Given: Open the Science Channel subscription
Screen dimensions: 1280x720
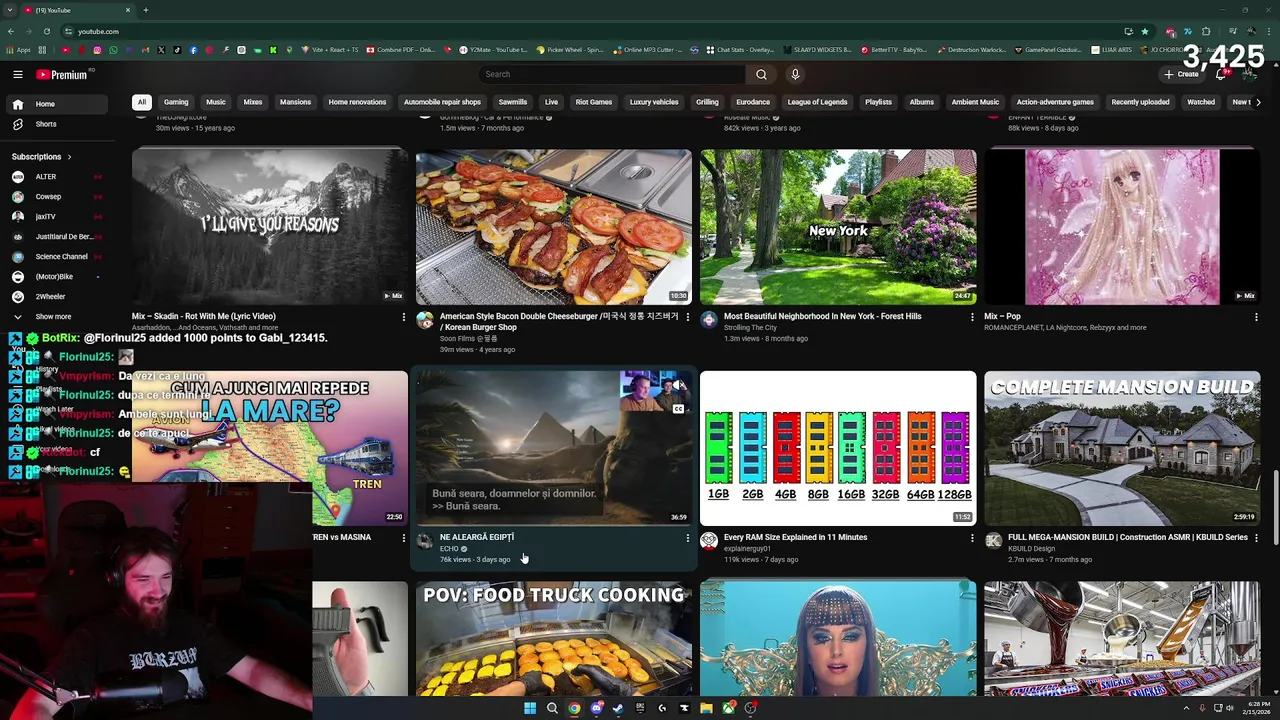Looking at the screenshot, I should [56, 257].
